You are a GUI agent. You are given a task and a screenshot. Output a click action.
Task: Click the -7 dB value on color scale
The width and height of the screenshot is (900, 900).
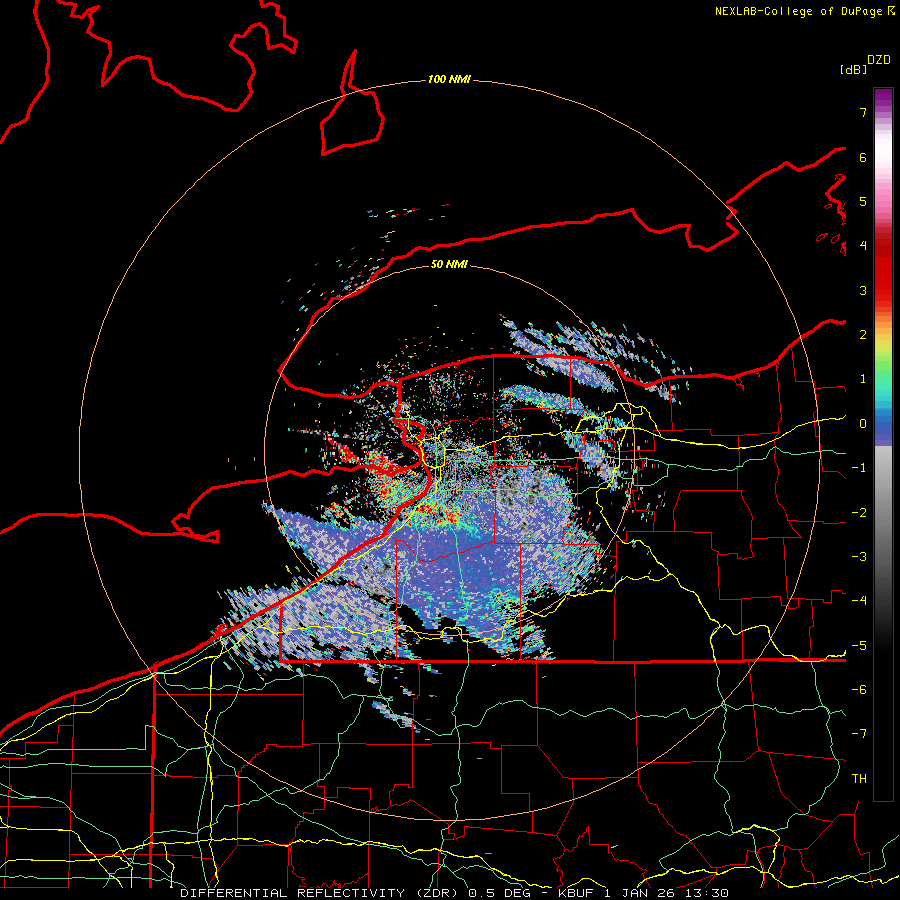859,734
